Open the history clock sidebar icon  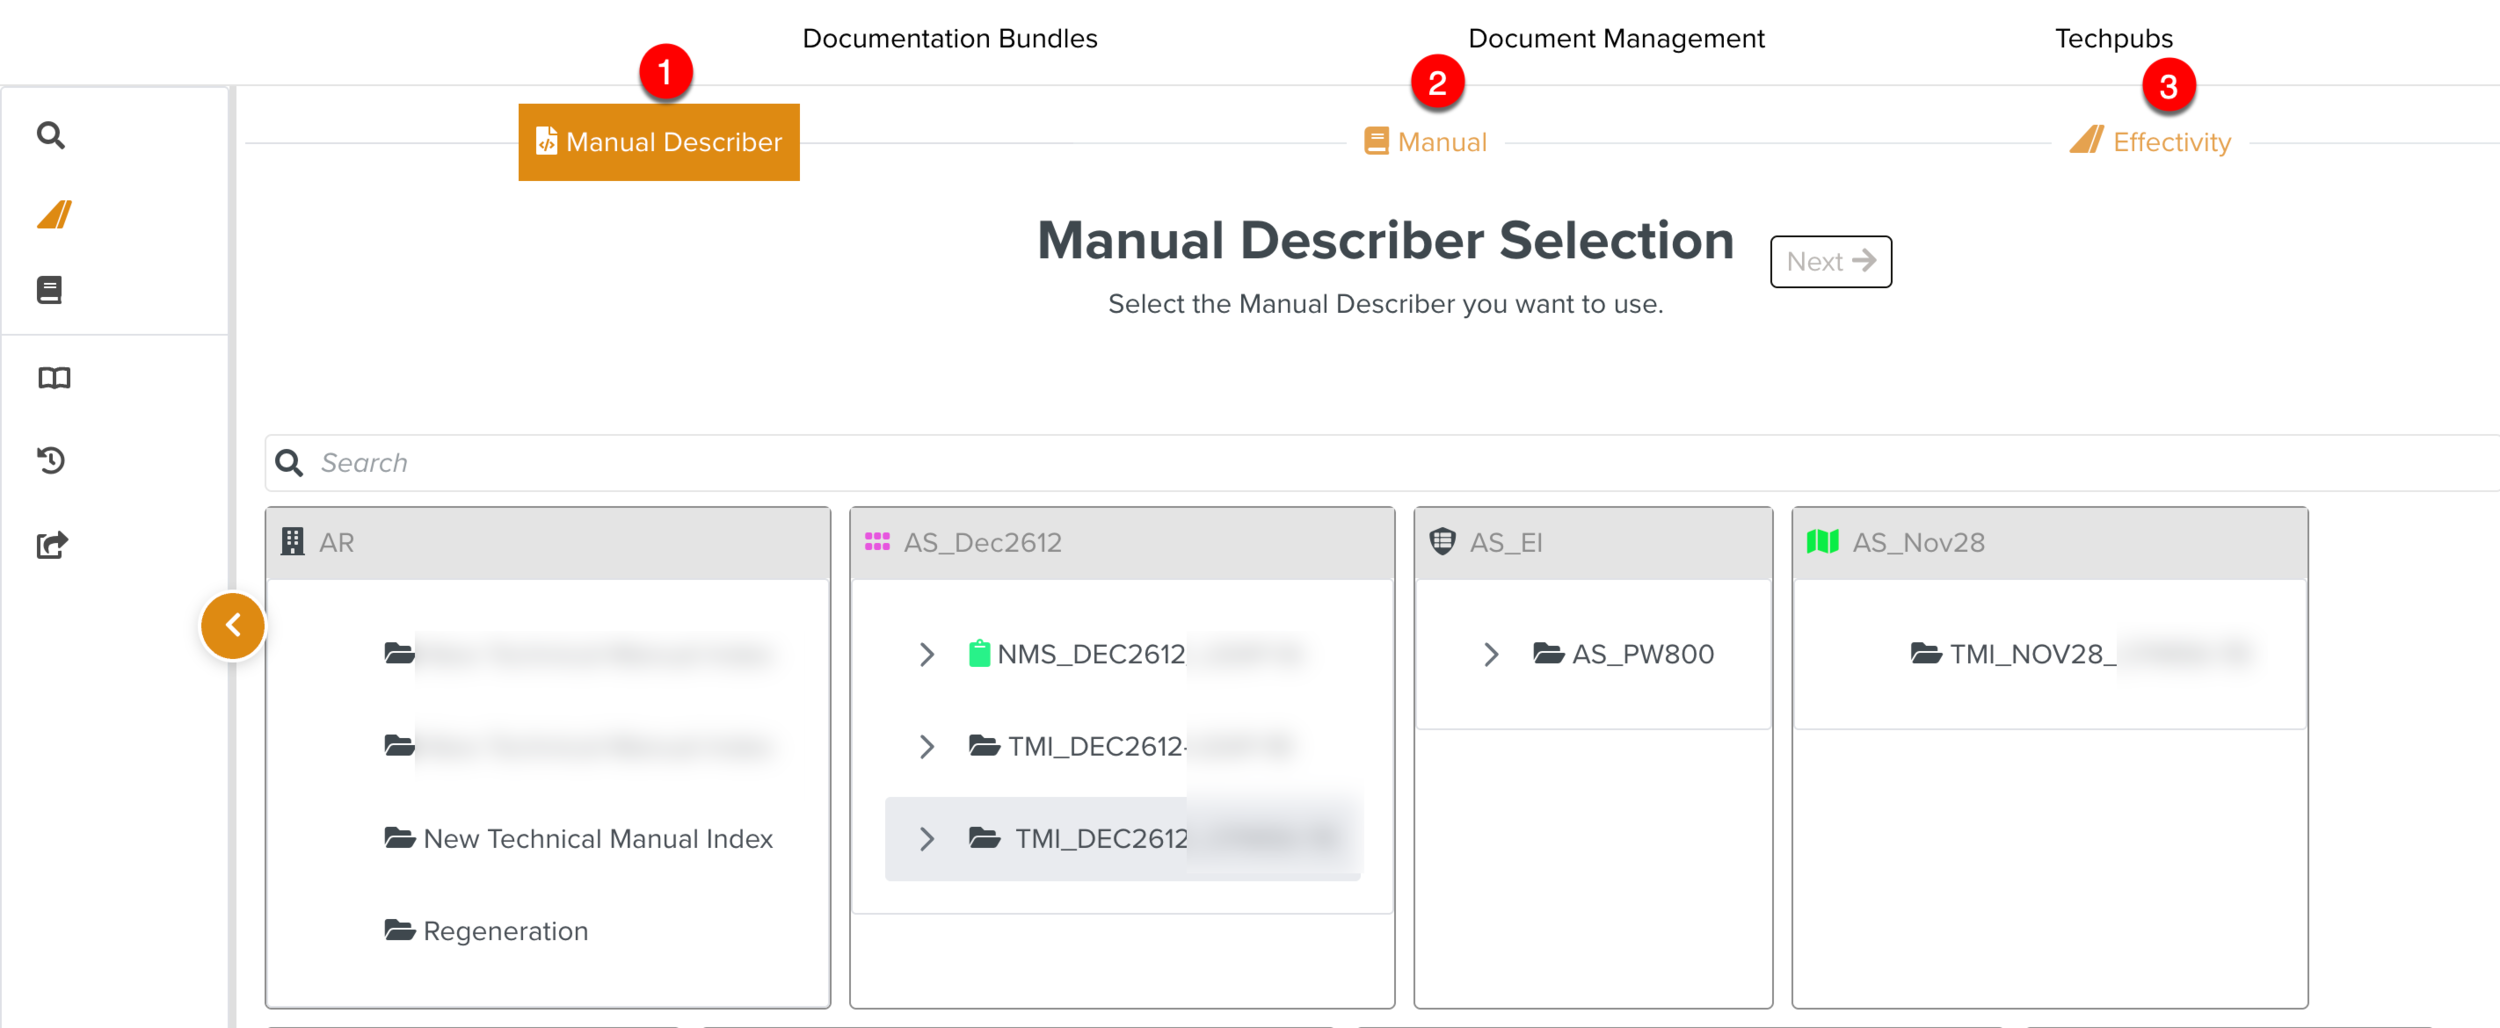click(x=51, y=460)
